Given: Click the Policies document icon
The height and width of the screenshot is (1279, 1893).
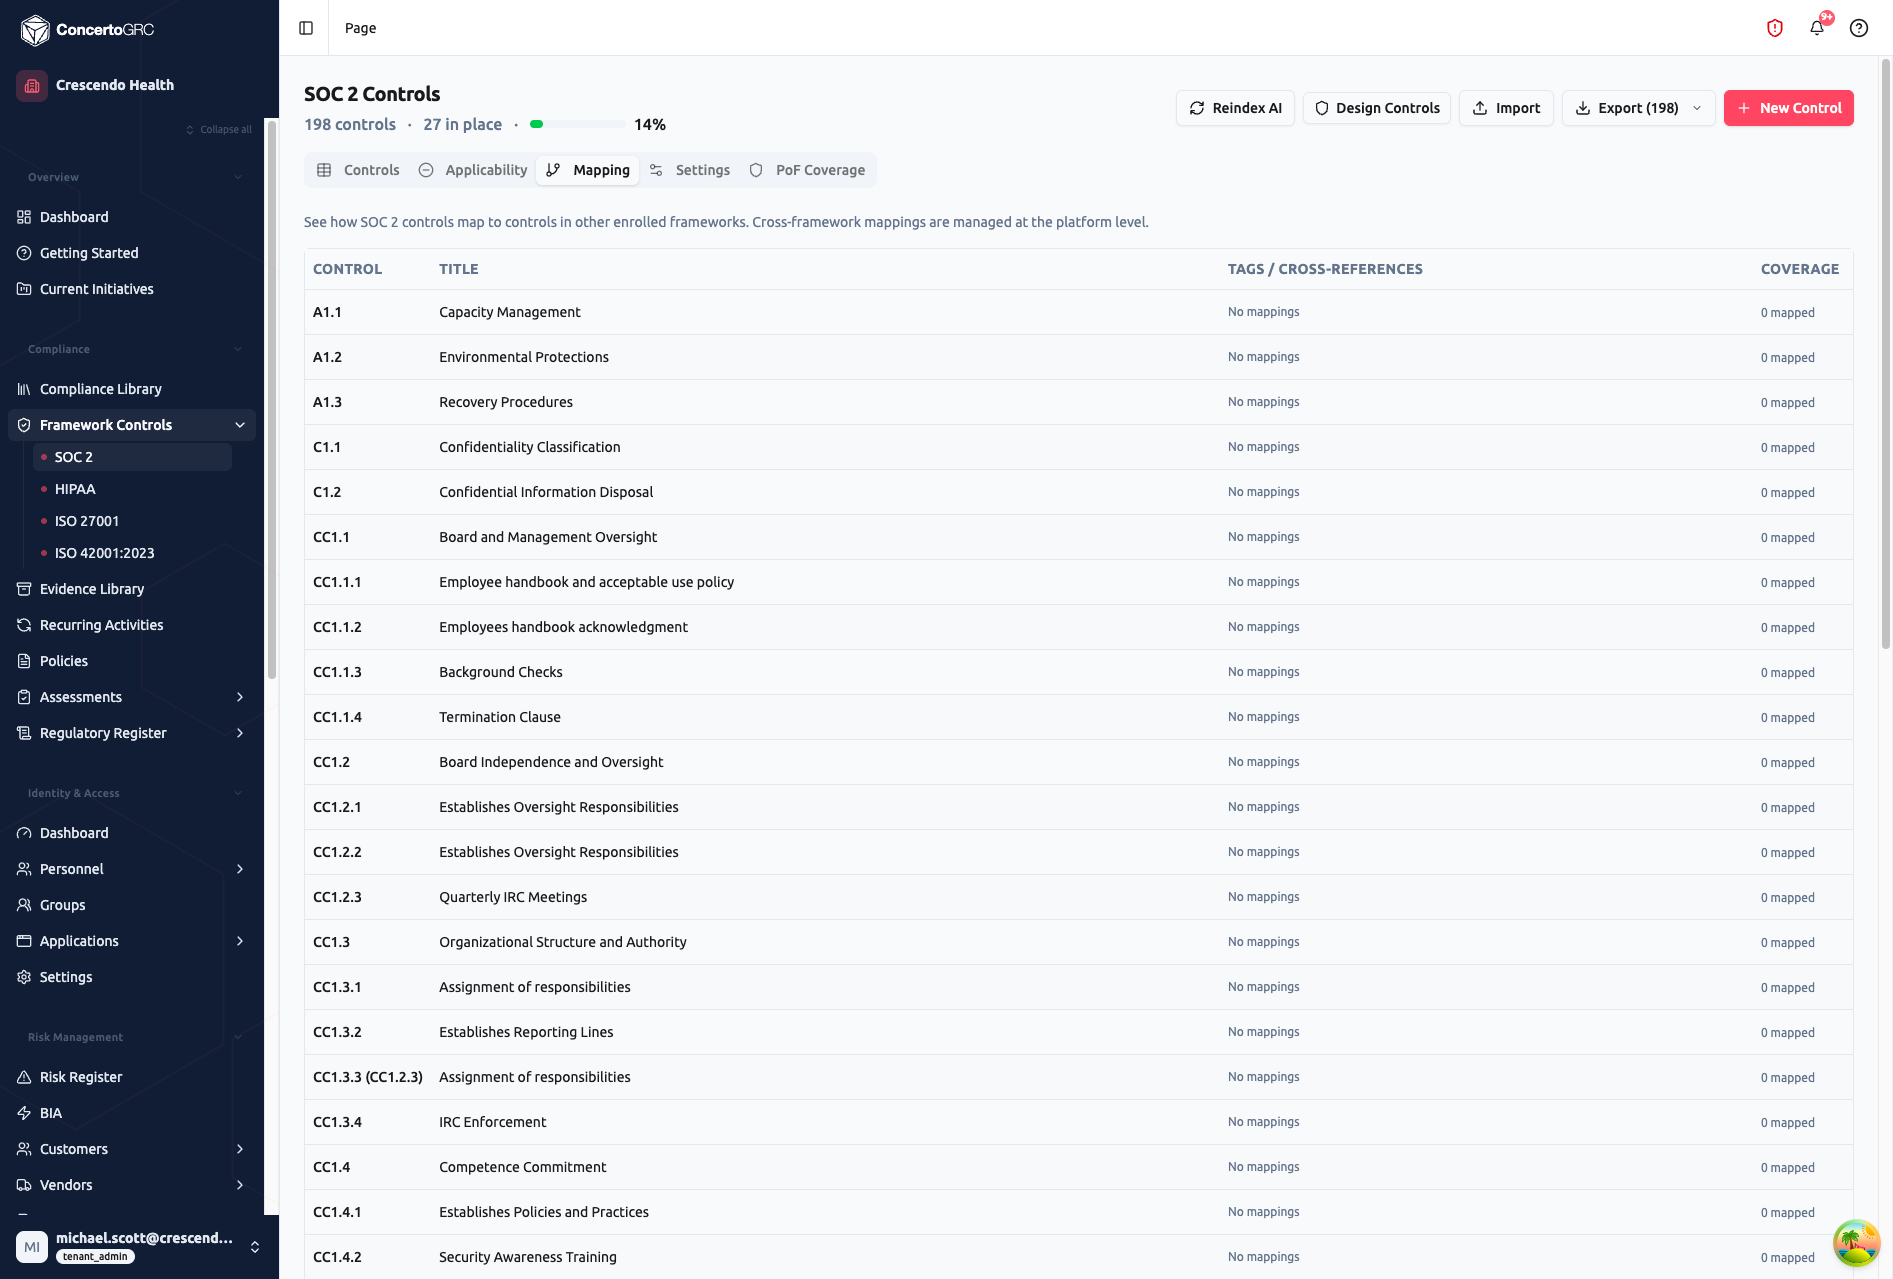Looking at the screenshot, I should (24, 661).
